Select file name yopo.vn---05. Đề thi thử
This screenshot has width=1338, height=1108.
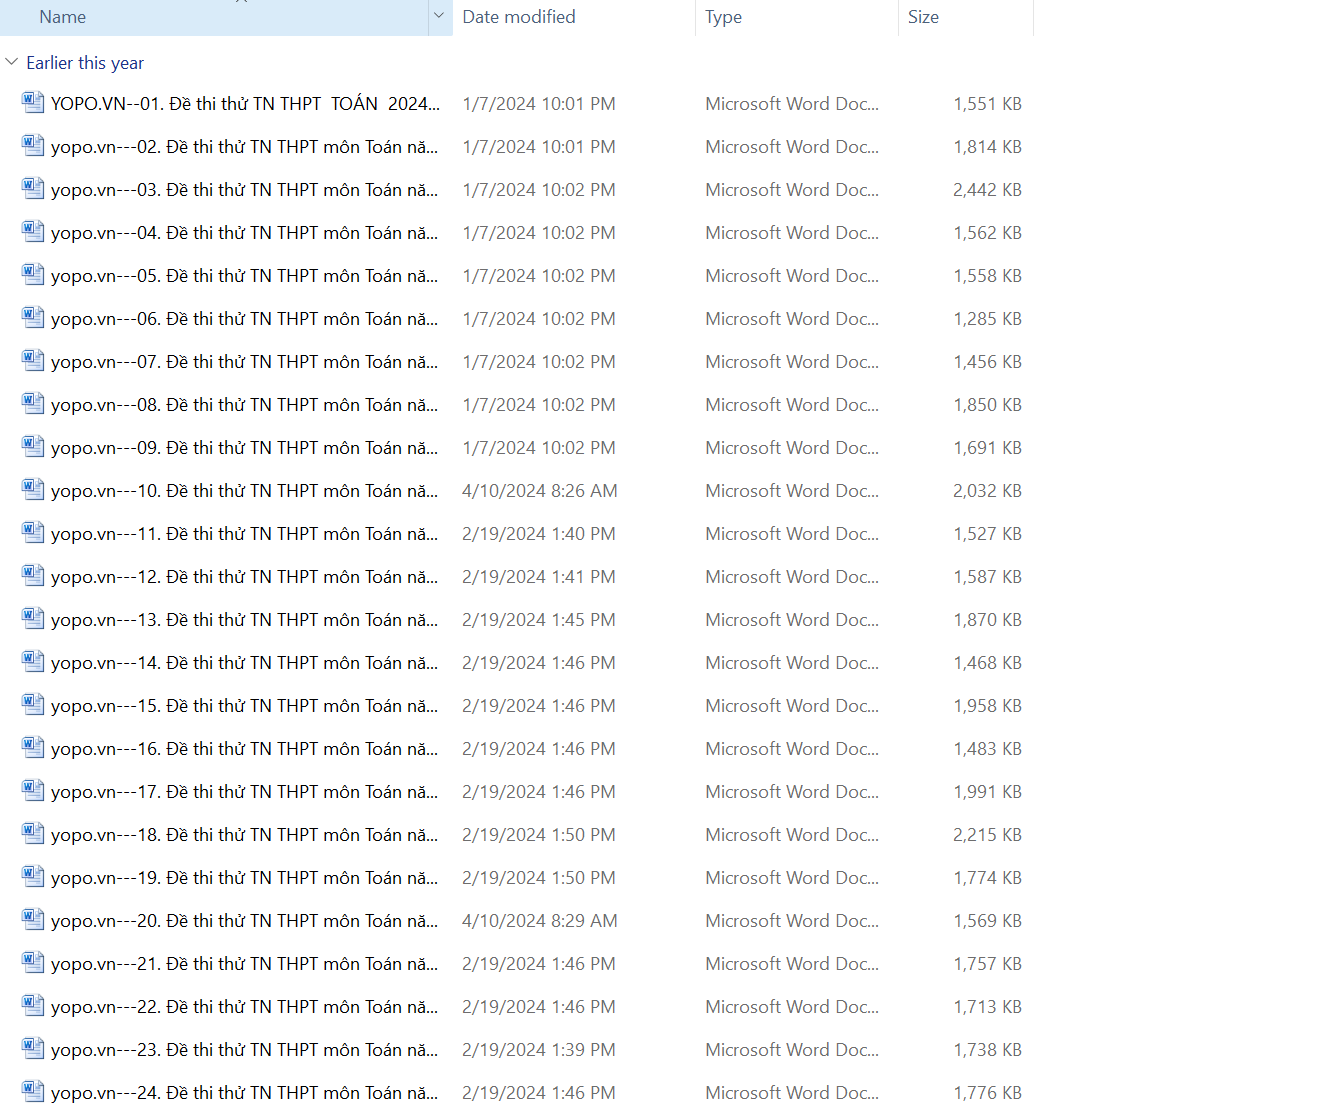click(x=244, y=276)
